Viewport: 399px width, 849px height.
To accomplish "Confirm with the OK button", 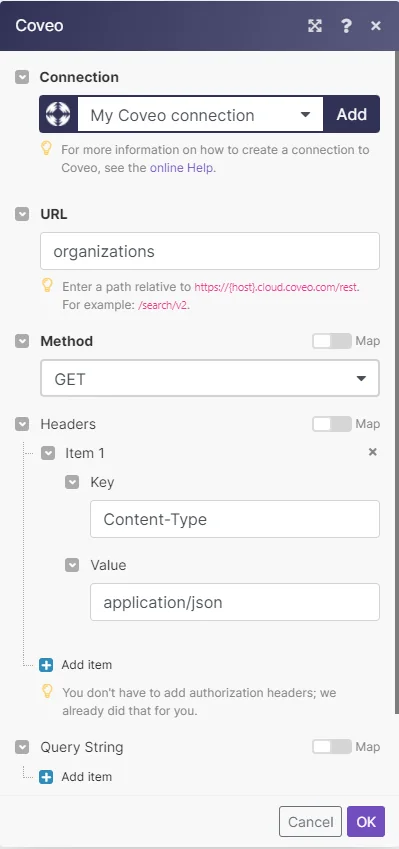I will pos(366,822).
